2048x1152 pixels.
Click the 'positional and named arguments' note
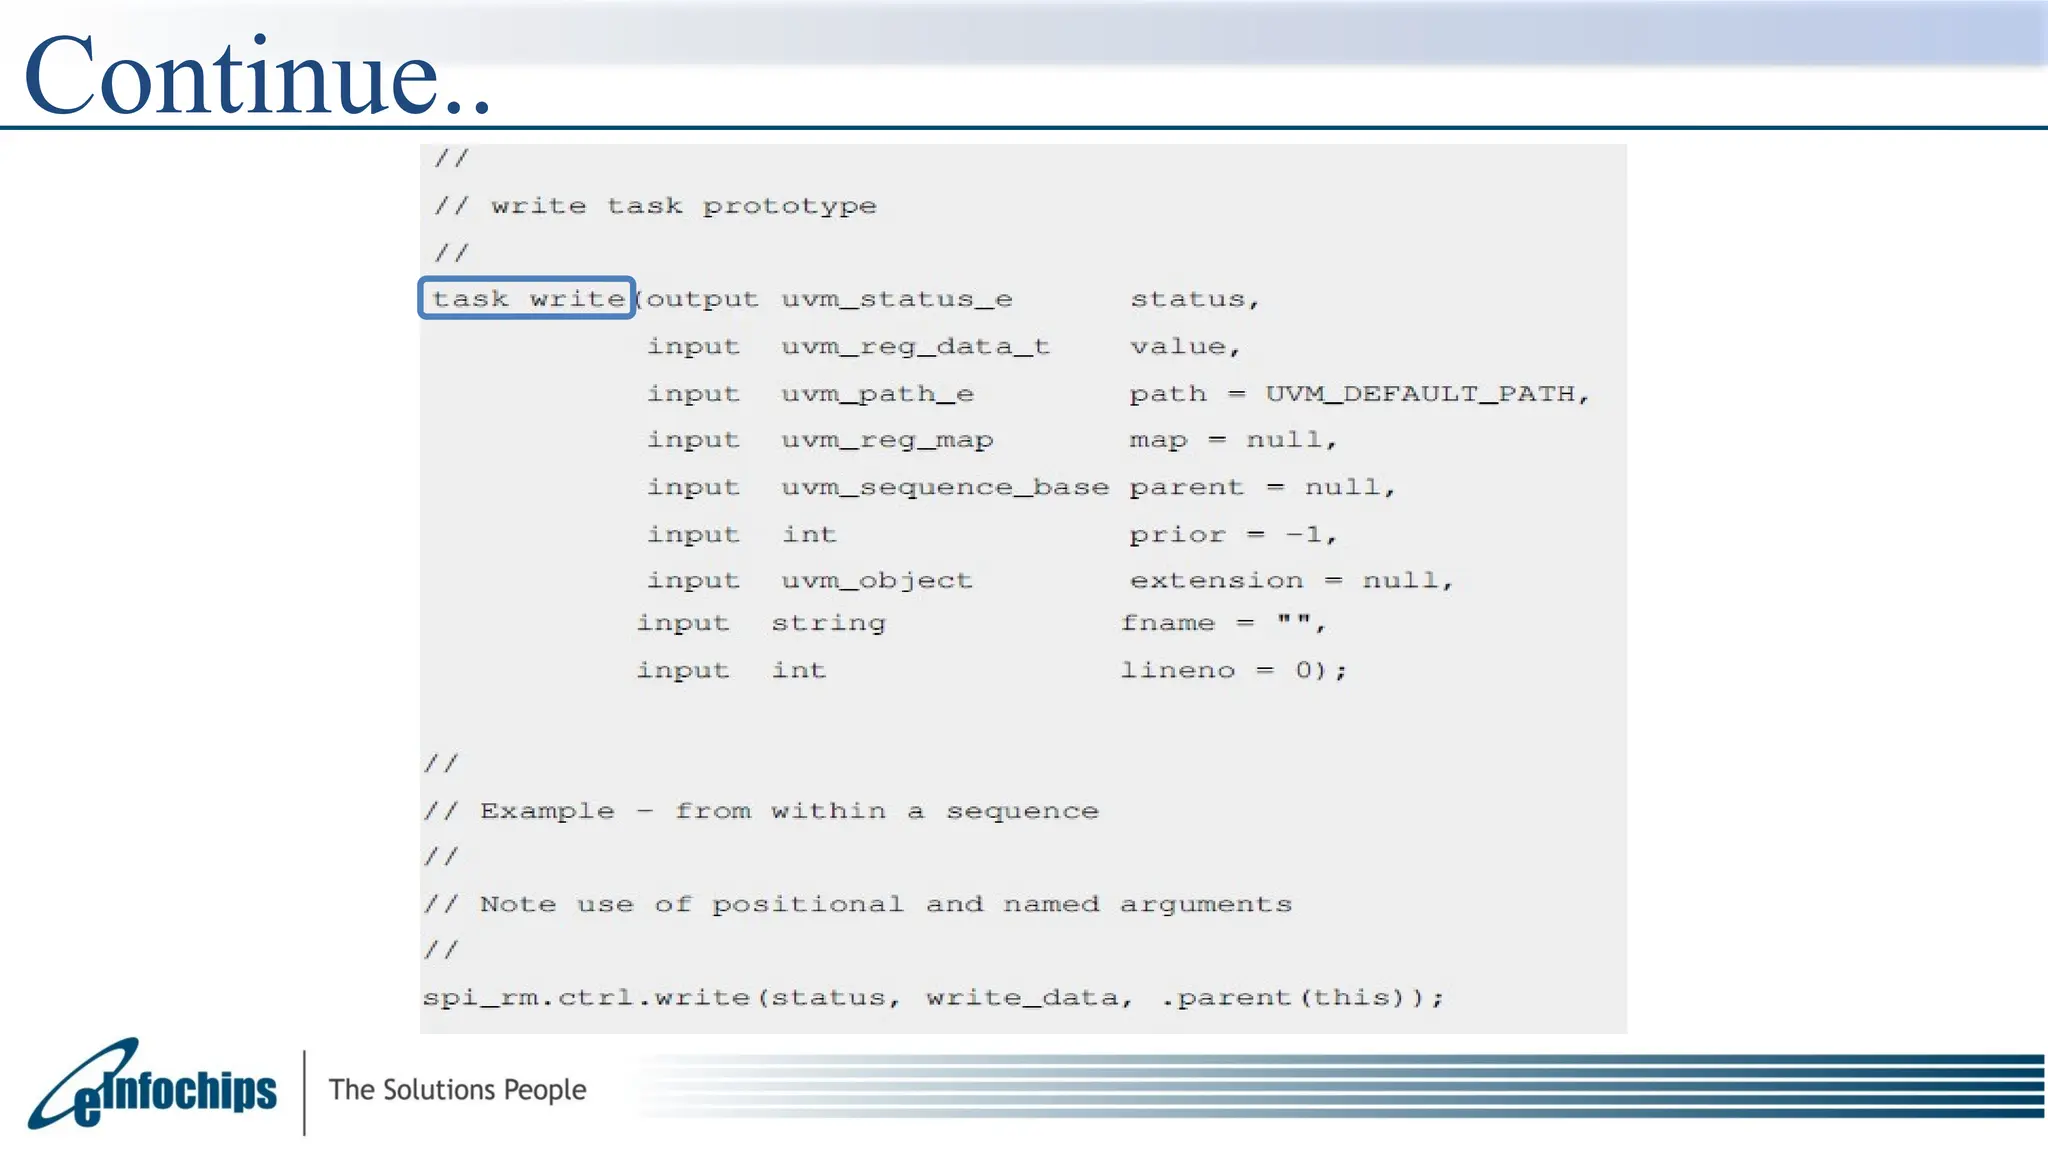[x=1001, y=904]
